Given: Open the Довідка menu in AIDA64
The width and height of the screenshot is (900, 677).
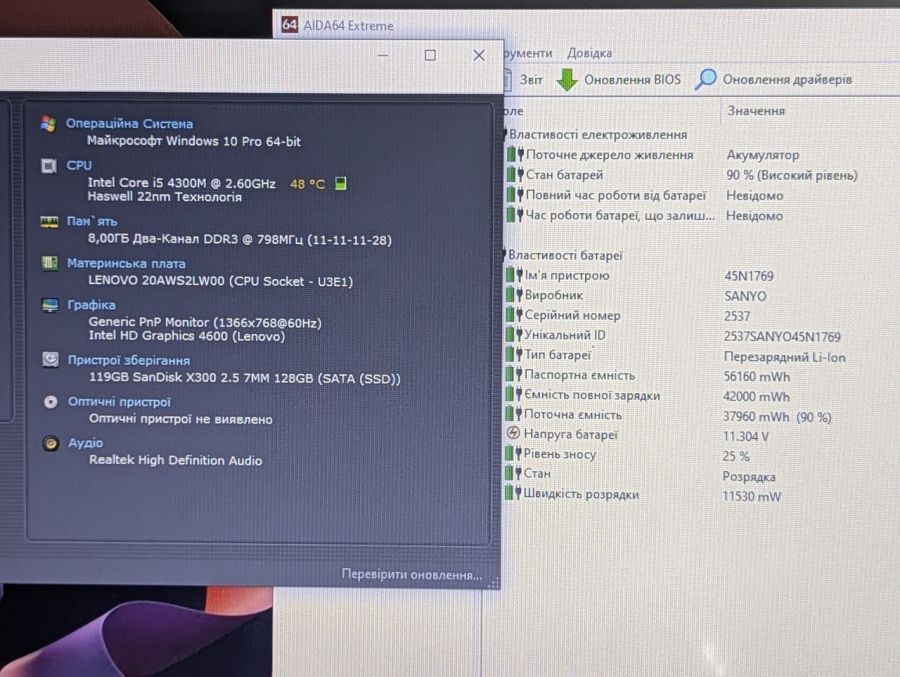Looking at the screenshot, I should [589, 53].
